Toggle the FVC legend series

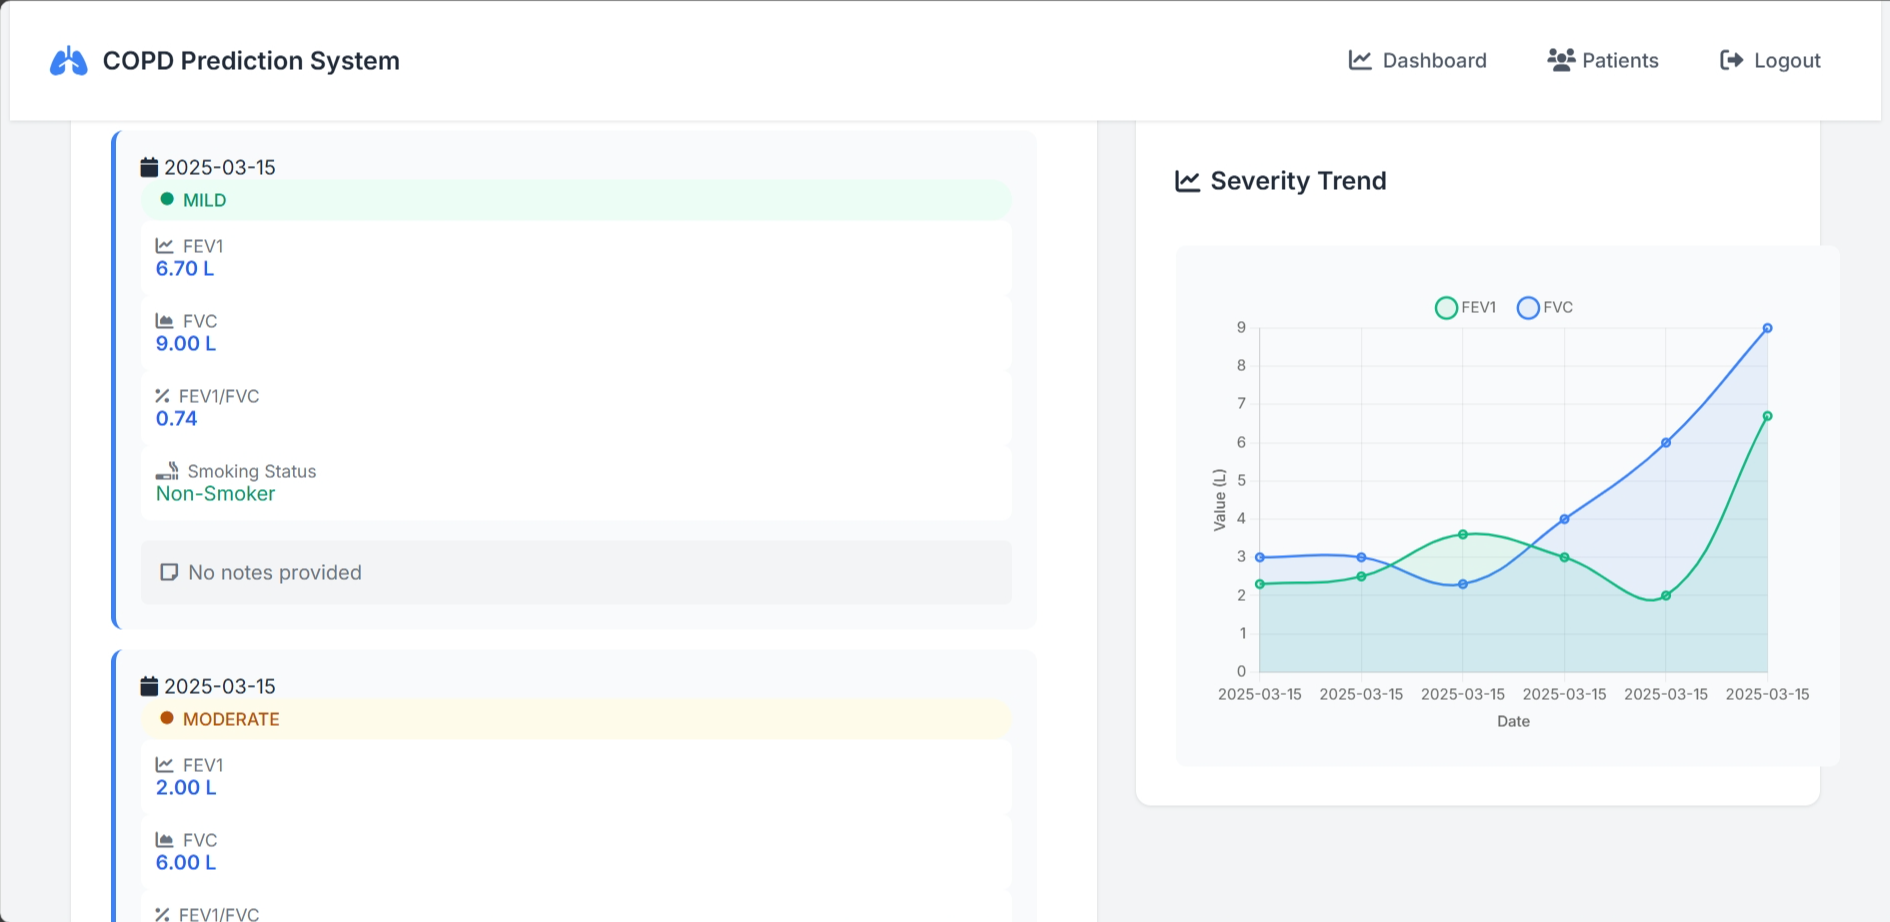(1545, 308)
